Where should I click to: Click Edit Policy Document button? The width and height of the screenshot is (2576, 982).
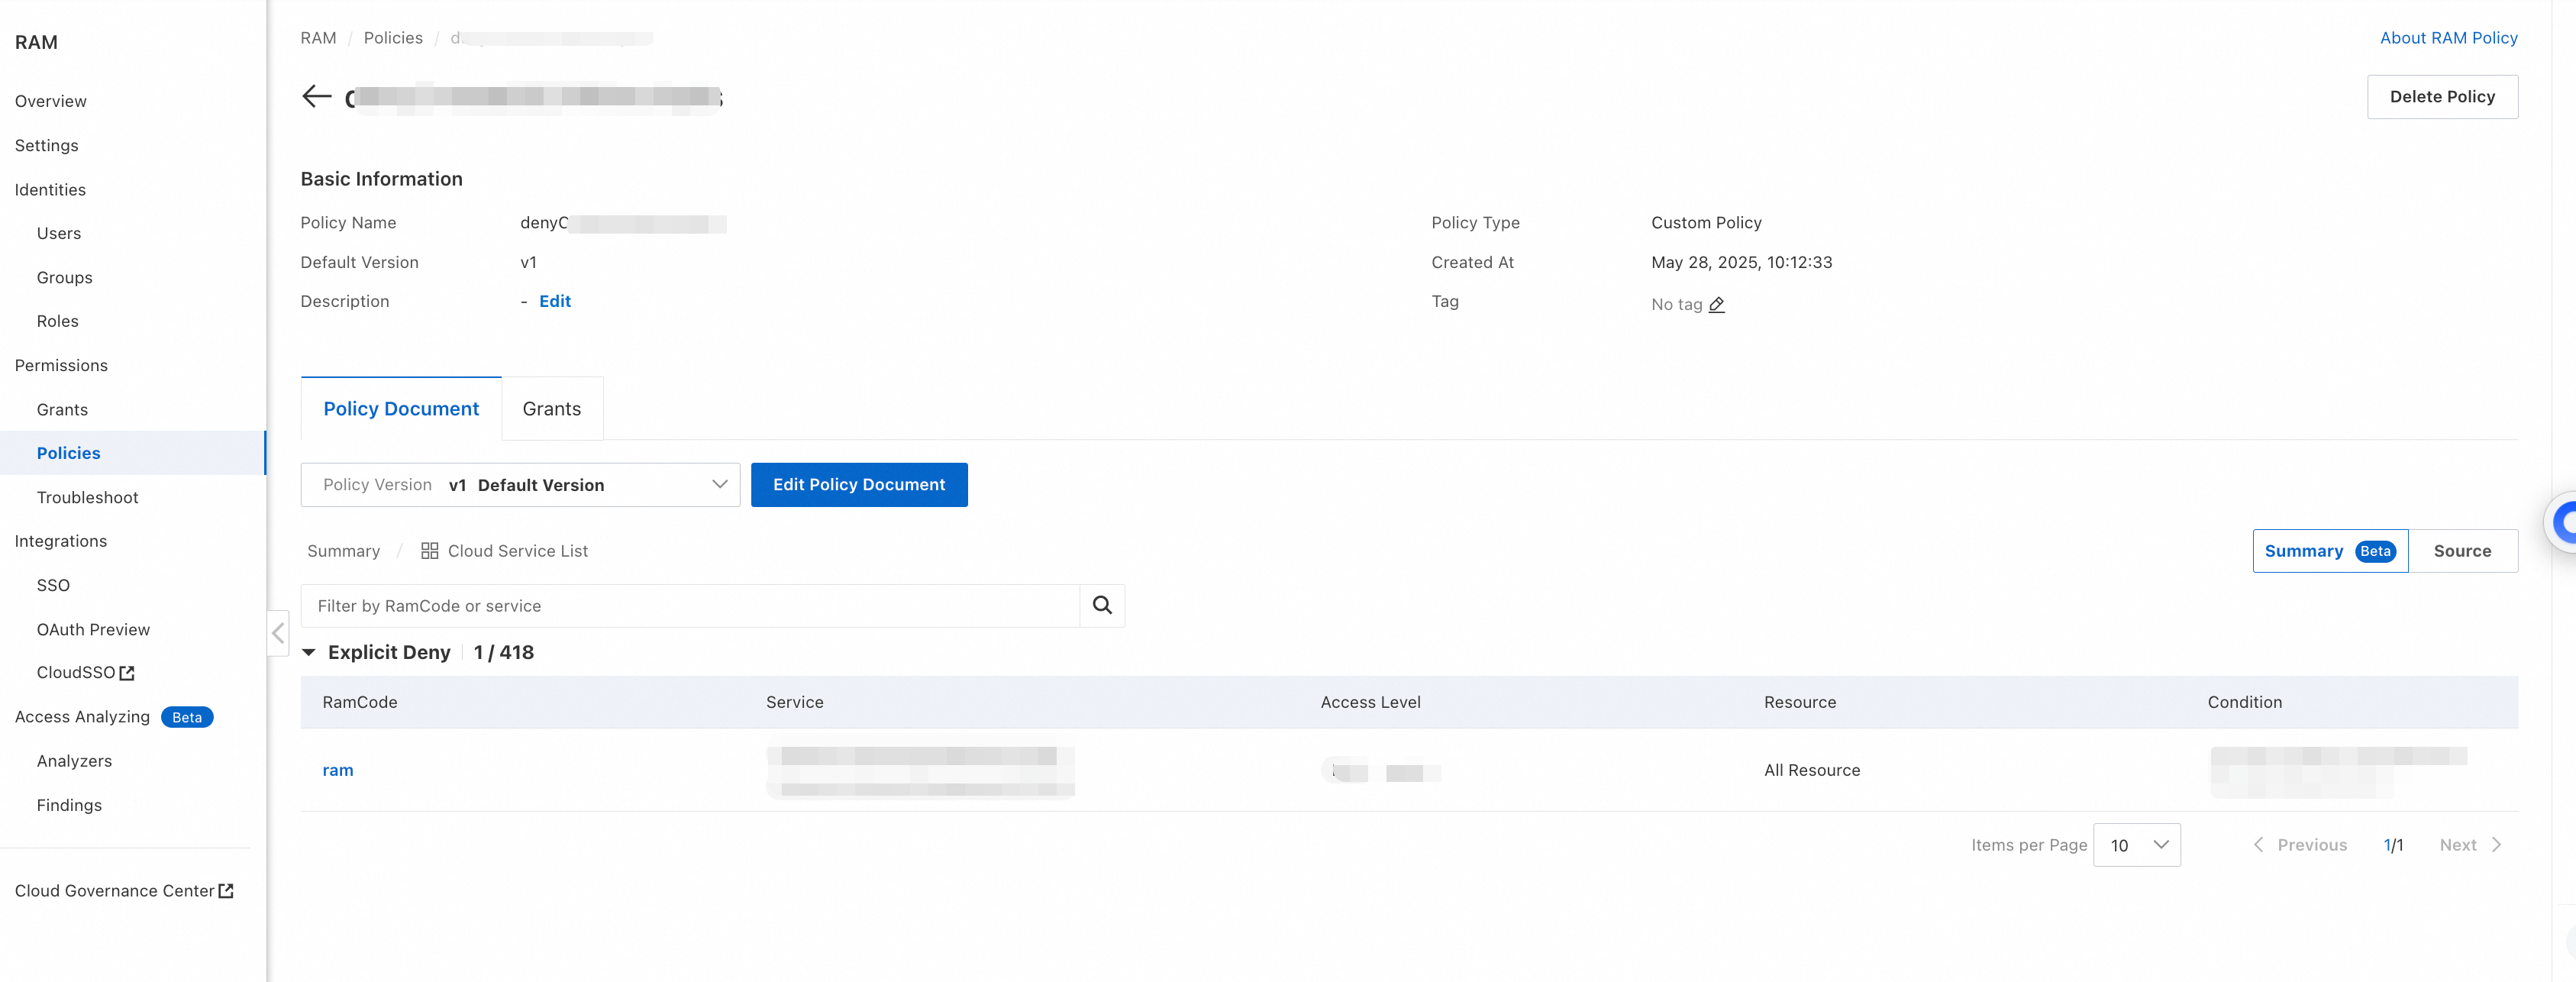pos(859,485)
